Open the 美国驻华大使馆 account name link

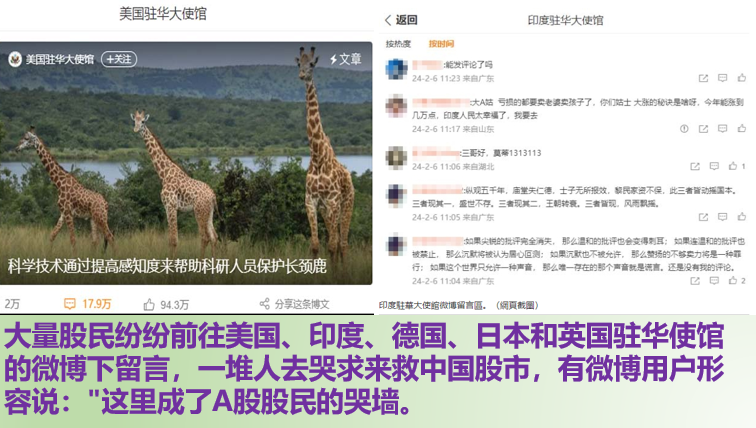[60, 59]
